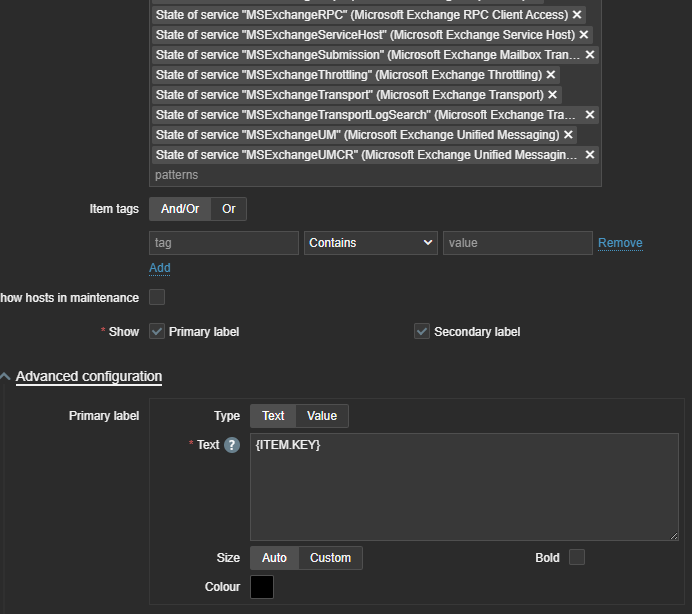Click the Add tag link
The image size is (692, 614).
[x=160, y=268]
